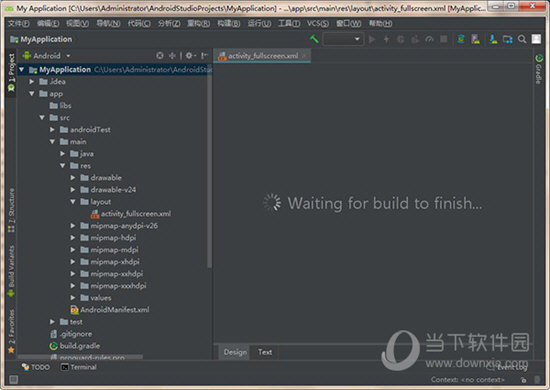Click the collapse all icon in Project panel

172,55
